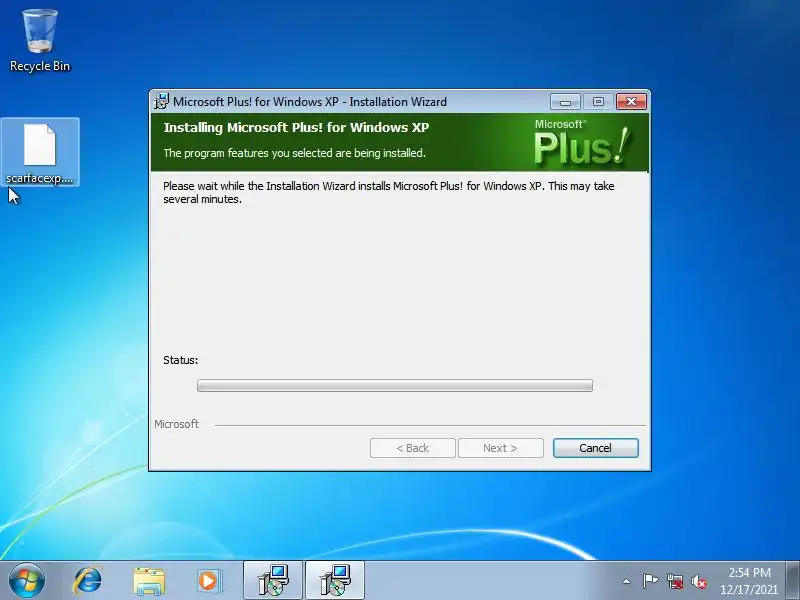Click Show Desktop strip at taskbar end

tap(793, 580)
